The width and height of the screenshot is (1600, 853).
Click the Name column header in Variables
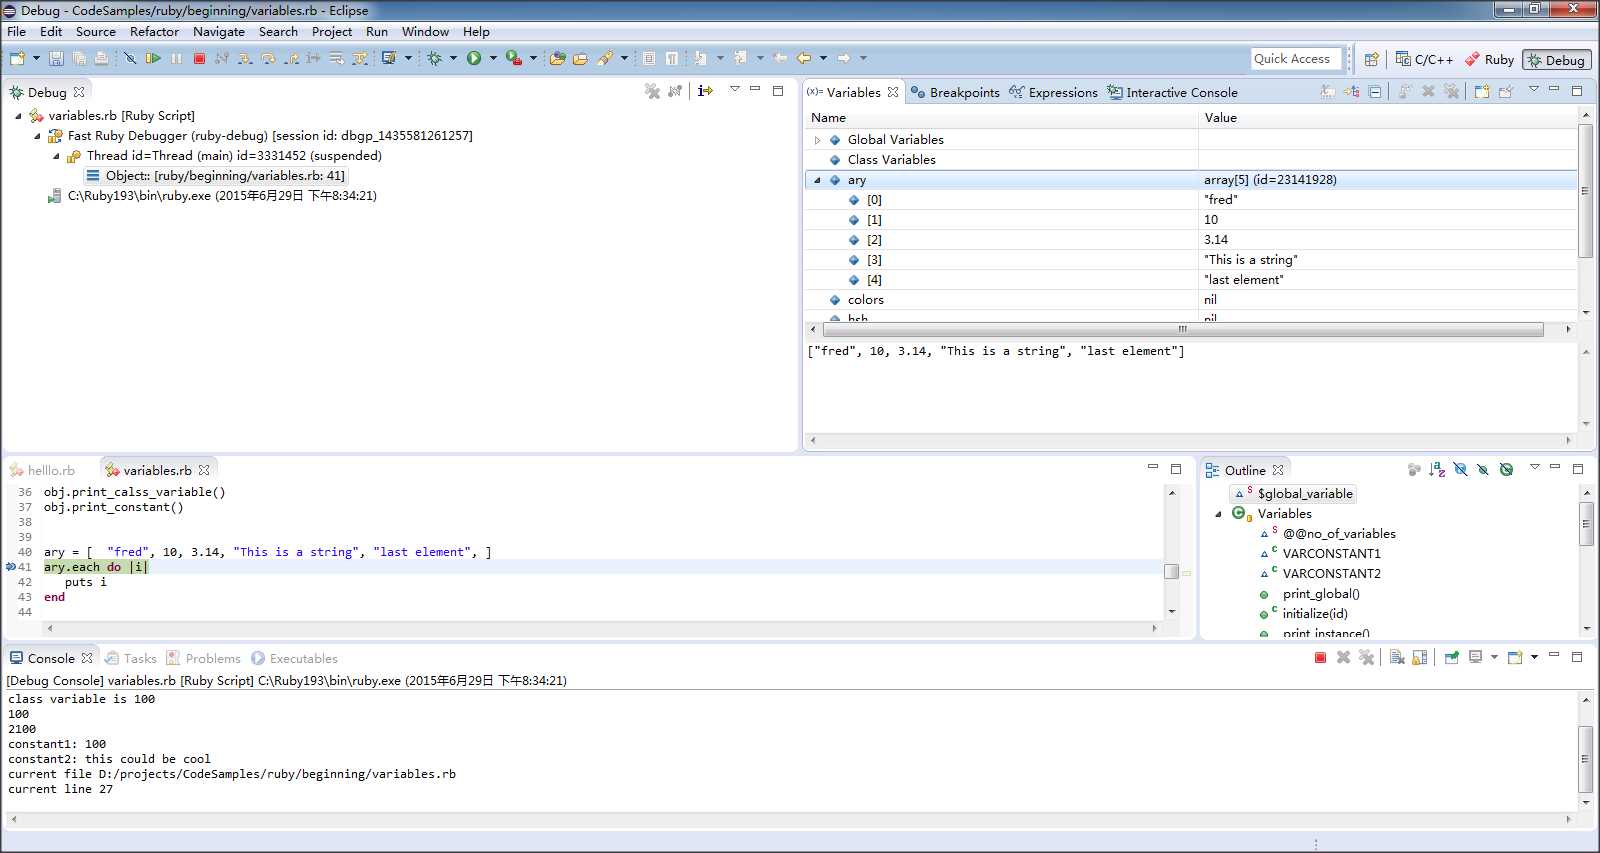coord(1002,118)
